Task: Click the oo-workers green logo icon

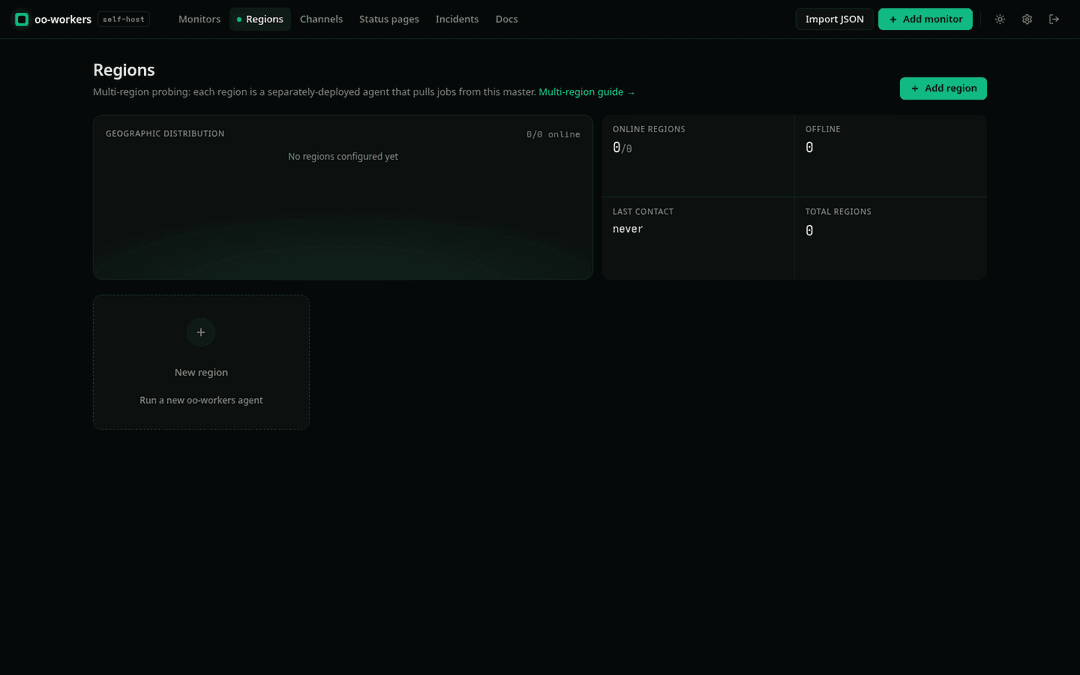Action: pos(21,19)
